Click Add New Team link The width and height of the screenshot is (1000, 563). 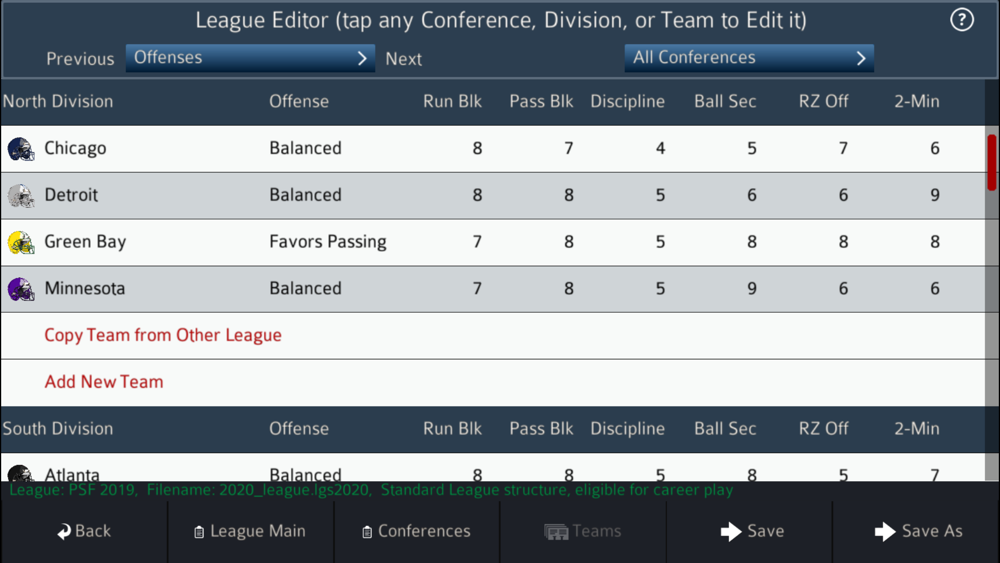(x=104, y=382)
